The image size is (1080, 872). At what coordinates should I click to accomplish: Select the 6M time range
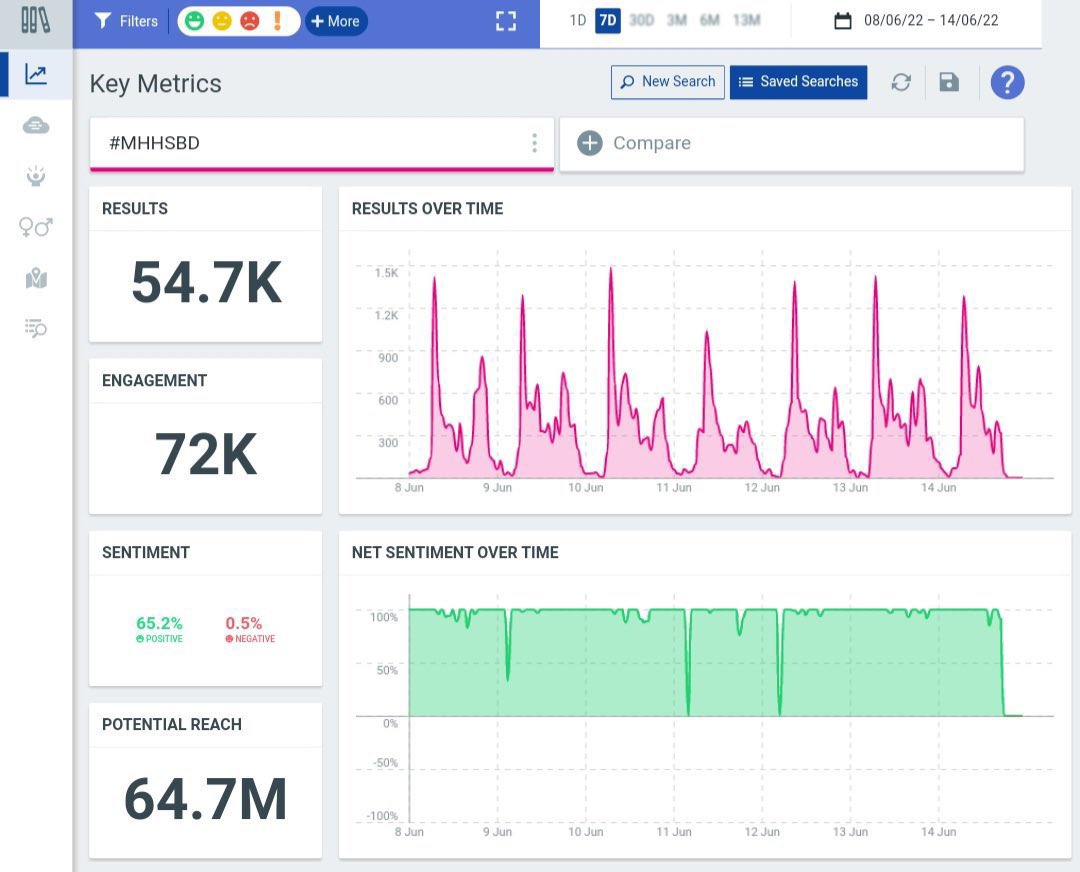[x=709, y=20]
